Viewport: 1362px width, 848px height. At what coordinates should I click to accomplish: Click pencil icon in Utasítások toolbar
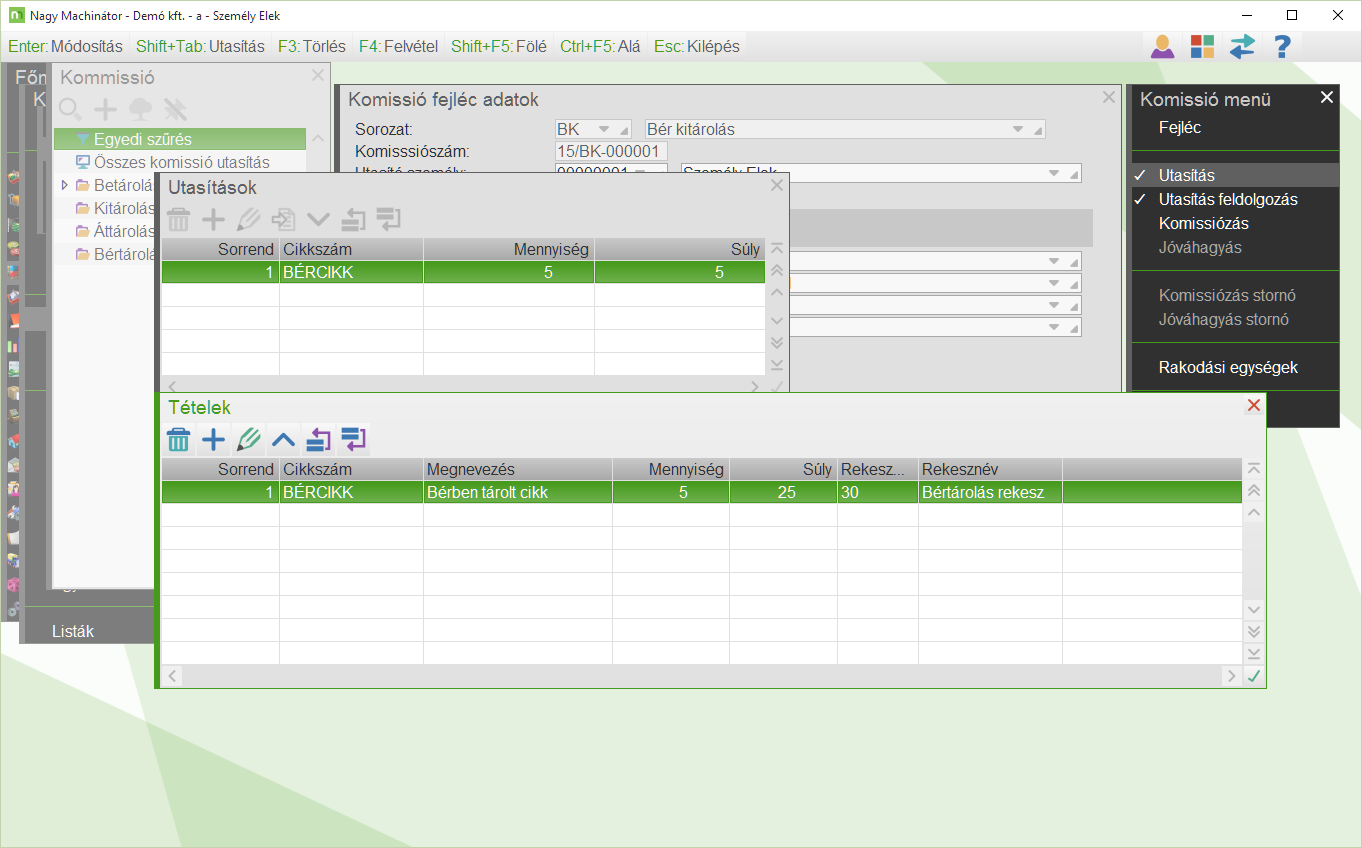pos(249,219)
